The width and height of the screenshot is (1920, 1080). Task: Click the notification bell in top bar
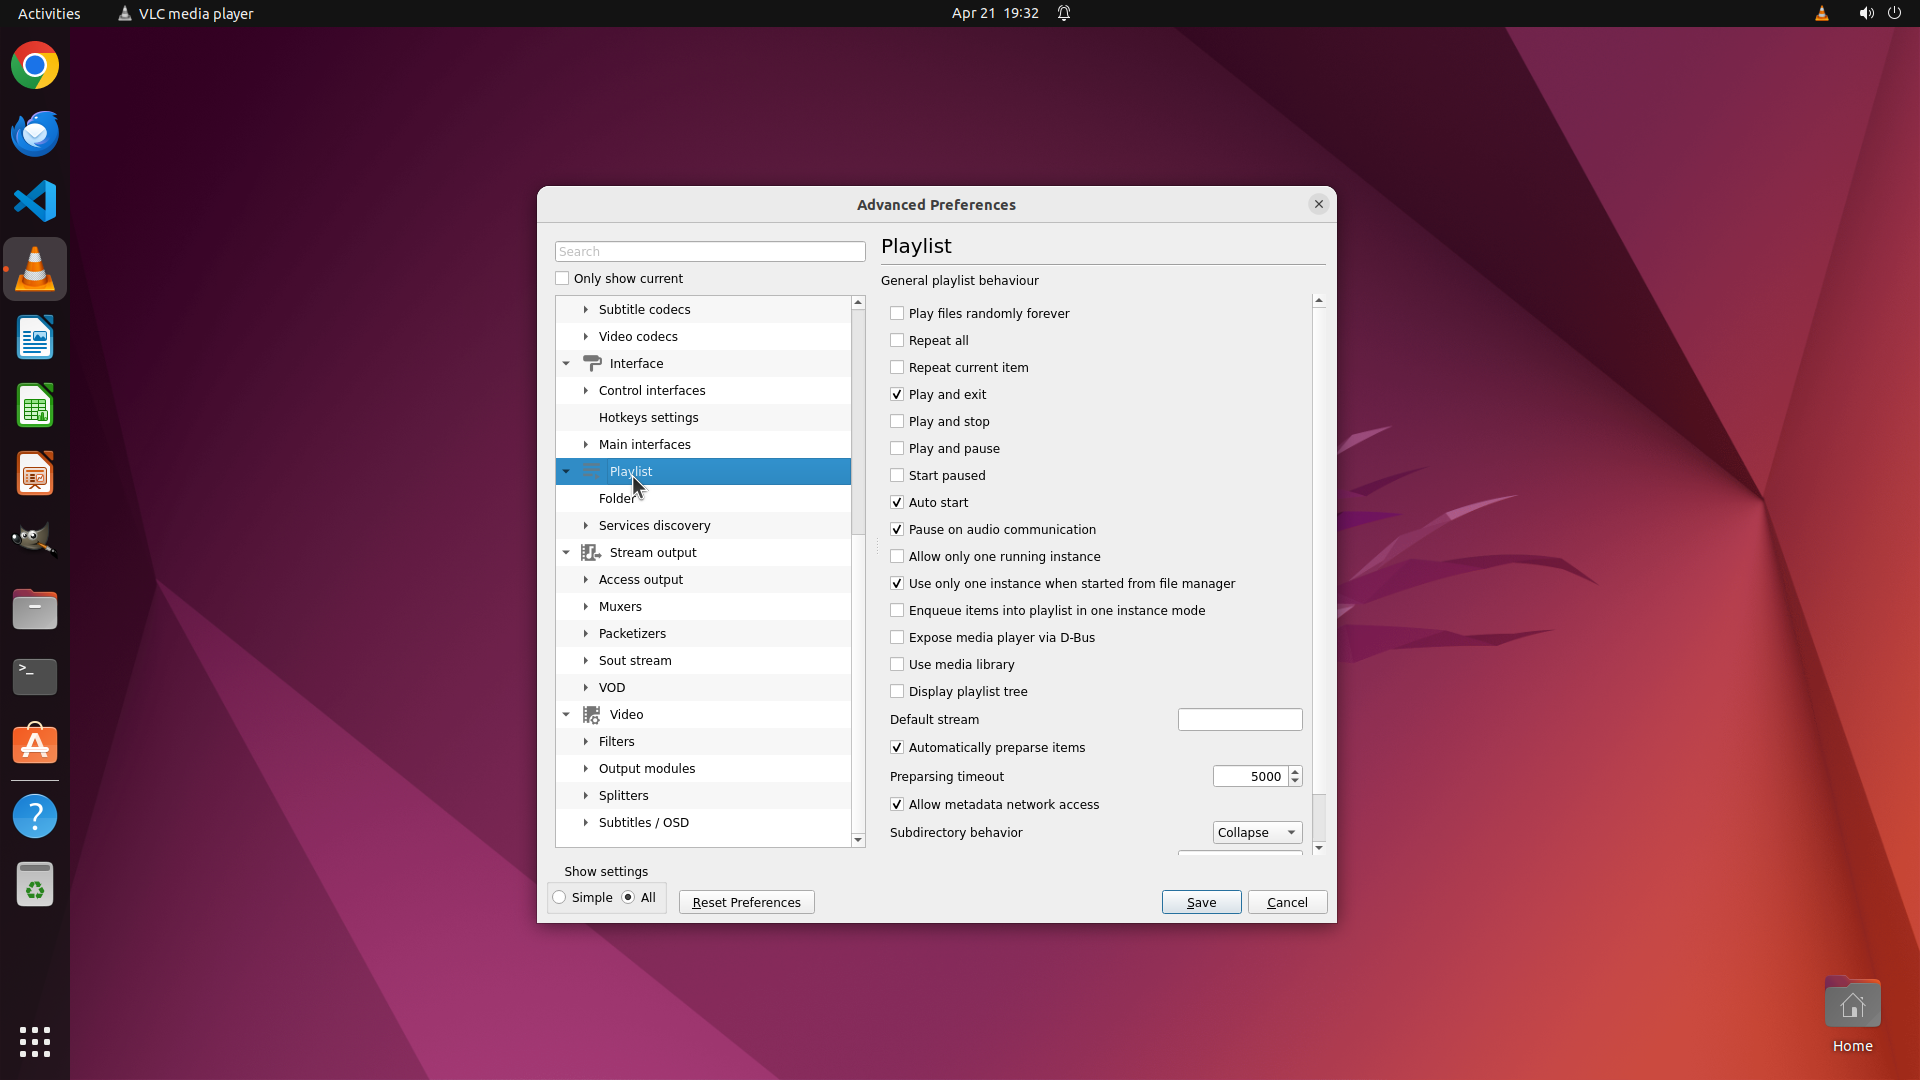tap(1064, 13)
